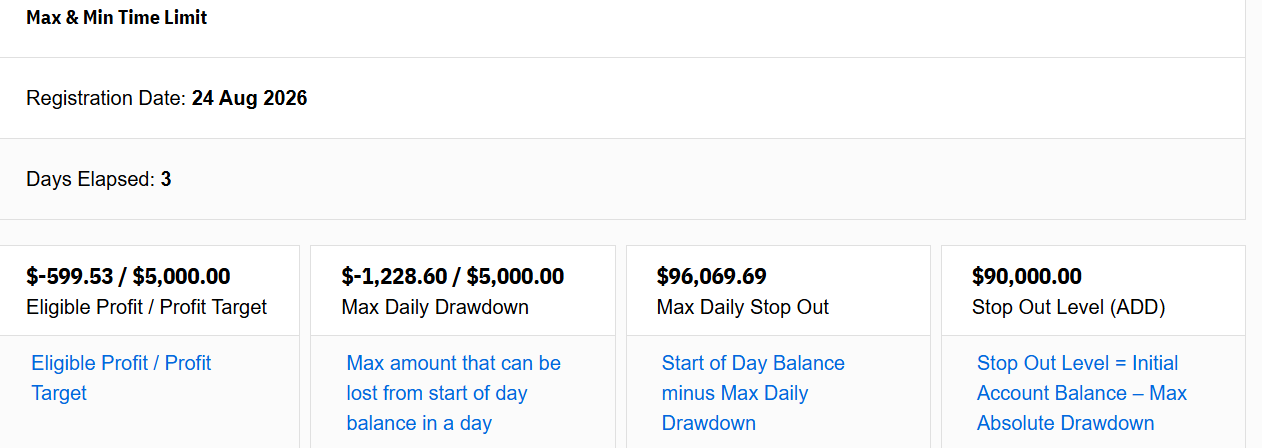Open the blue Eligible Profit / Profit Target link

click(x=121, y=378)
